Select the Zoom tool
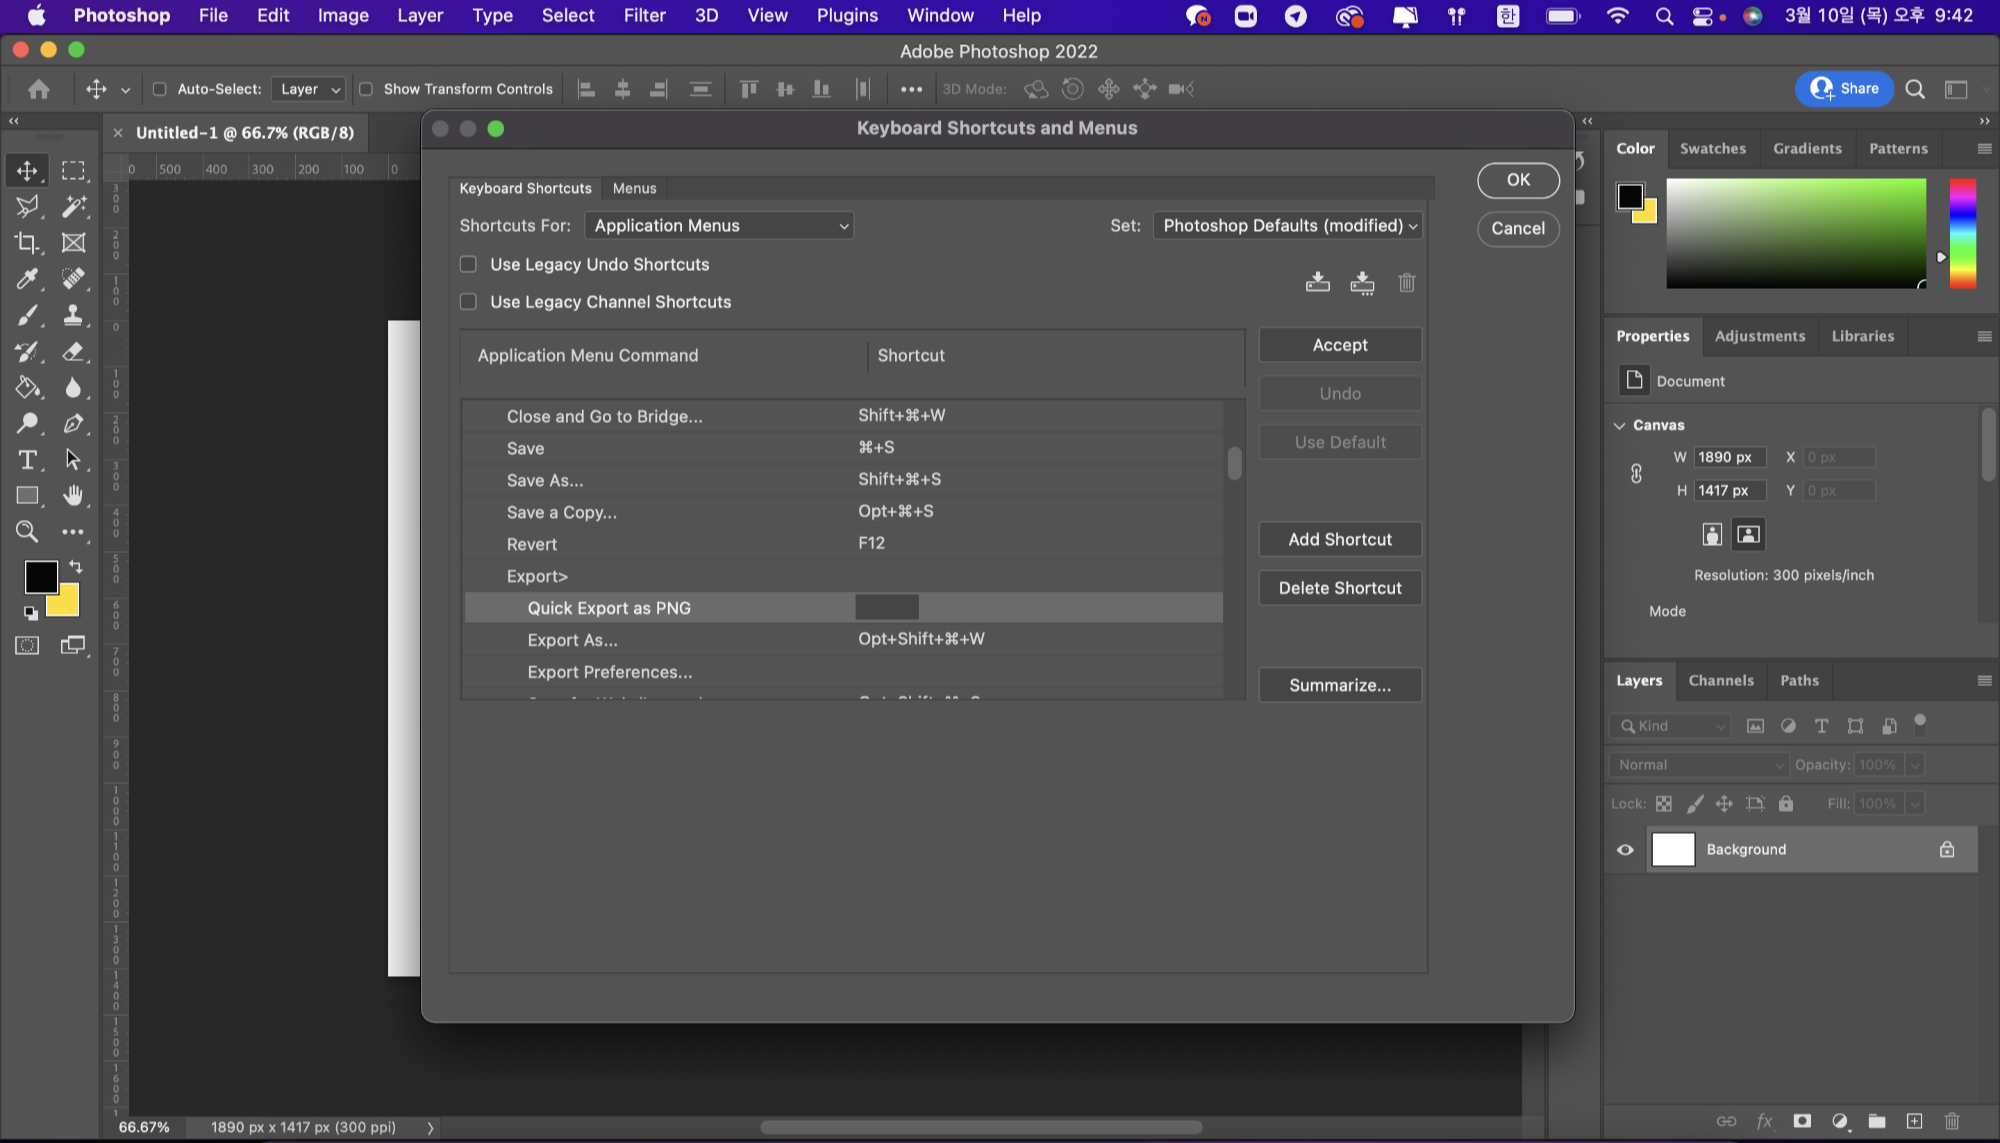Image resolution: width=2000 pixels, height=1143 pixels. coord(27,532)
